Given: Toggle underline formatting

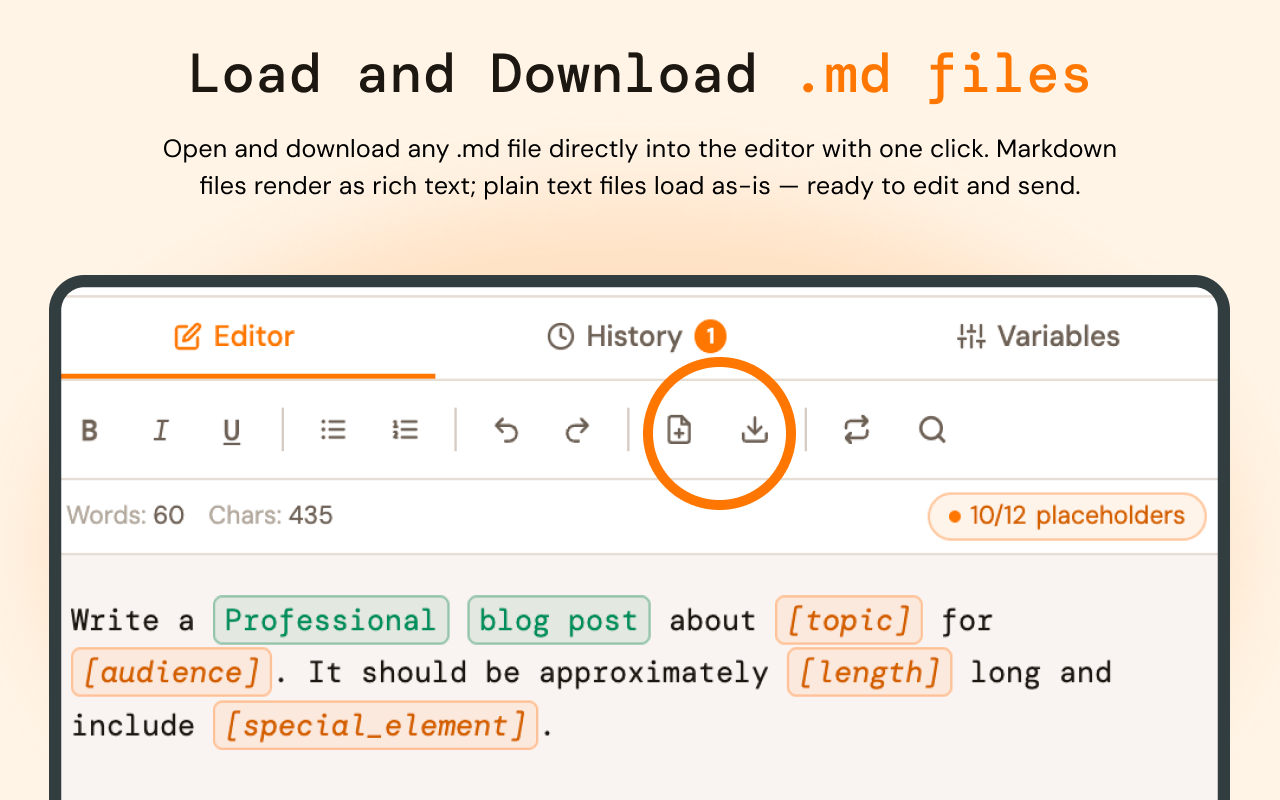Looking at the screenshot, I should tap(231, 431).
